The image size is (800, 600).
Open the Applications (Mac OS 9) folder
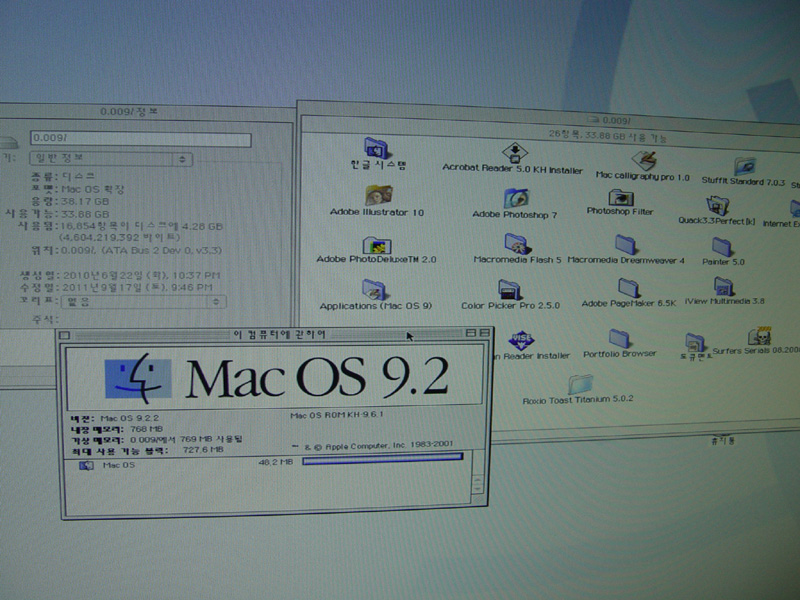(376, 290)
